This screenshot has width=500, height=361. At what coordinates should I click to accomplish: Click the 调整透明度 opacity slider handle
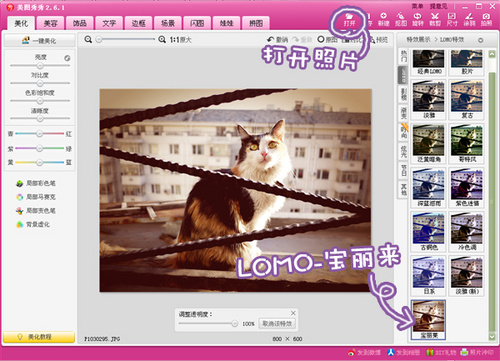pyautogui.click(x=235, y=323)
